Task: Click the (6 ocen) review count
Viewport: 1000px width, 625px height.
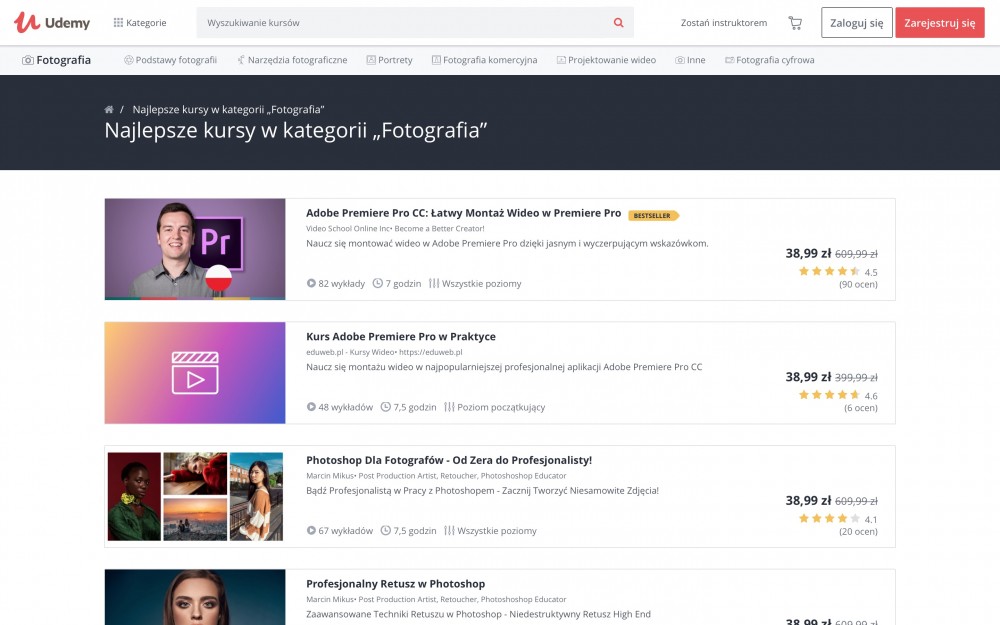Action: click(860, 408)
